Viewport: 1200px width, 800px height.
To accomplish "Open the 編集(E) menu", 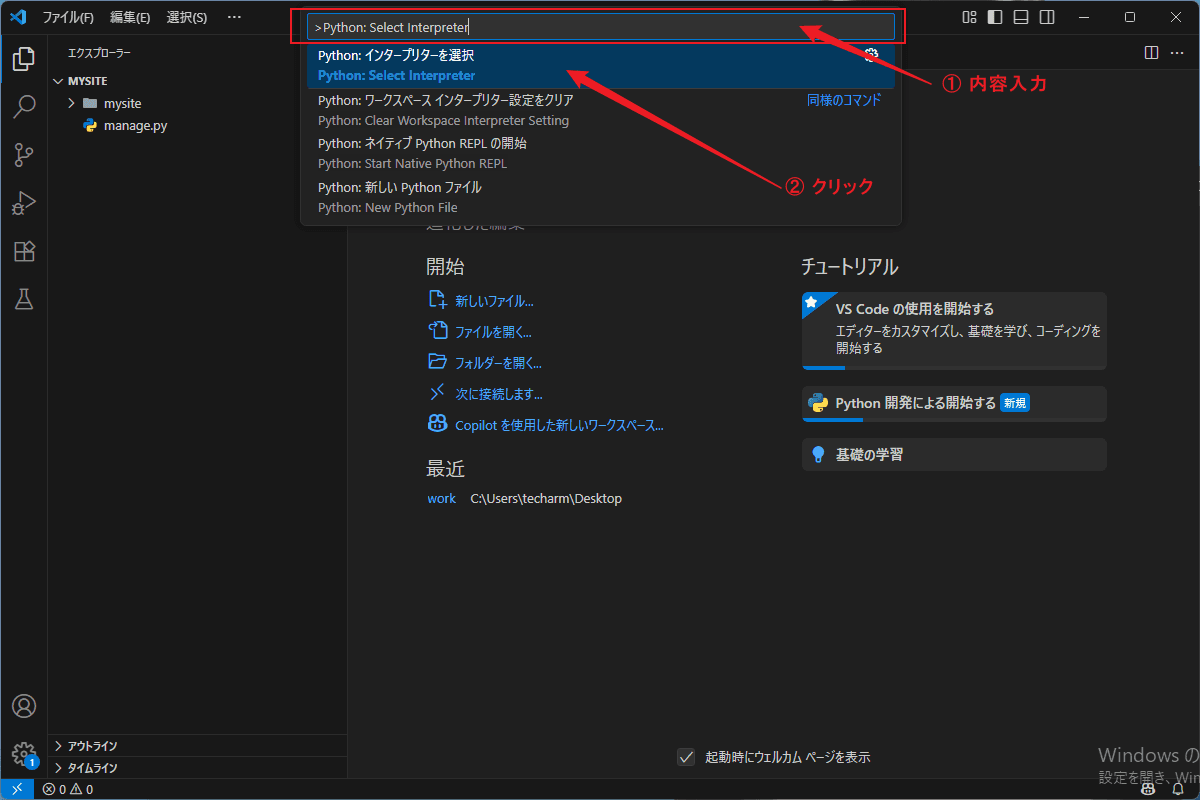I will point(130,17).
